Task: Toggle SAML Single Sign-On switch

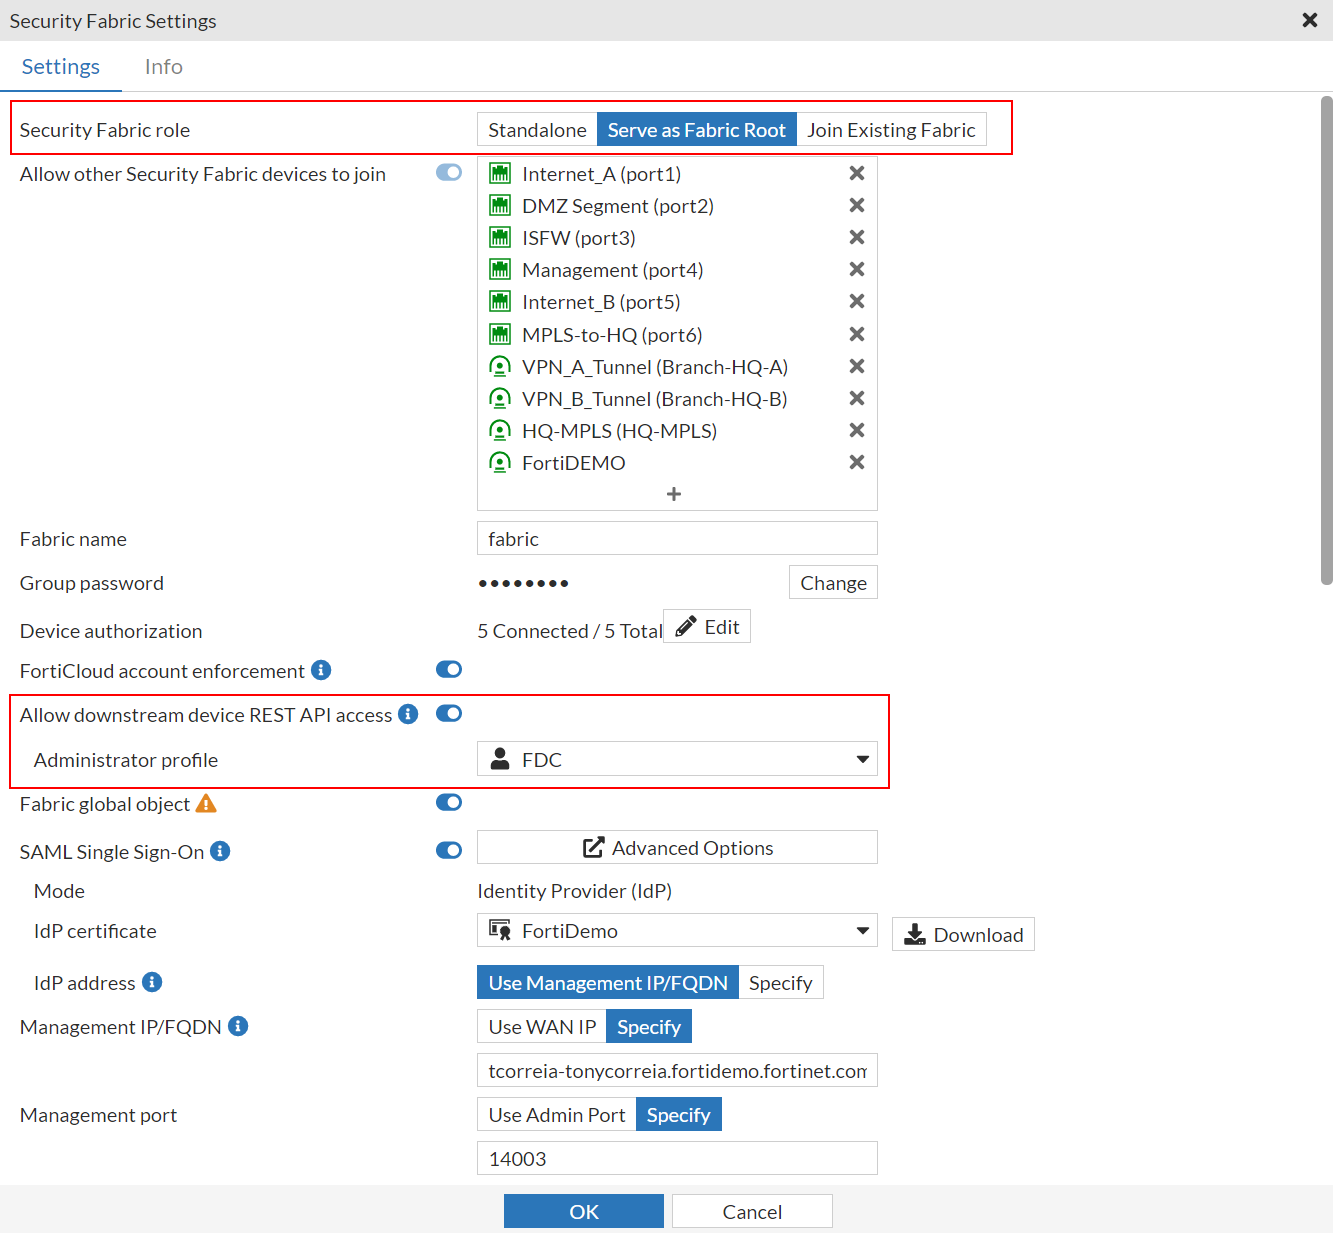Action: click(x=449, y=850)
